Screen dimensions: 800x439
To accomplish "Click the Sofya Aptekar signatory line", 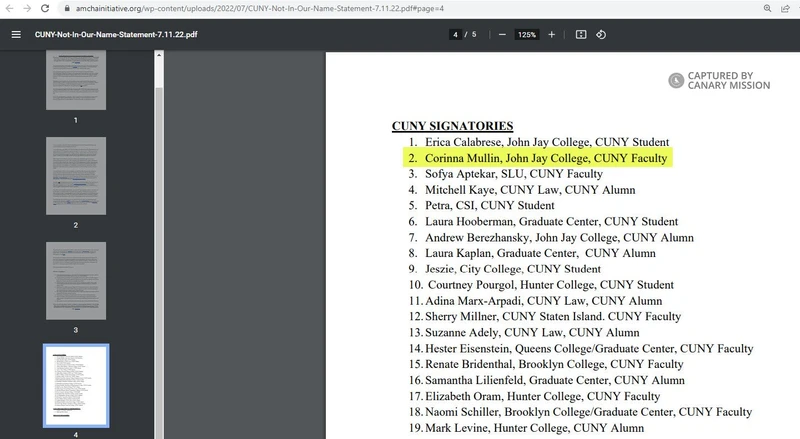I will 506,174.
